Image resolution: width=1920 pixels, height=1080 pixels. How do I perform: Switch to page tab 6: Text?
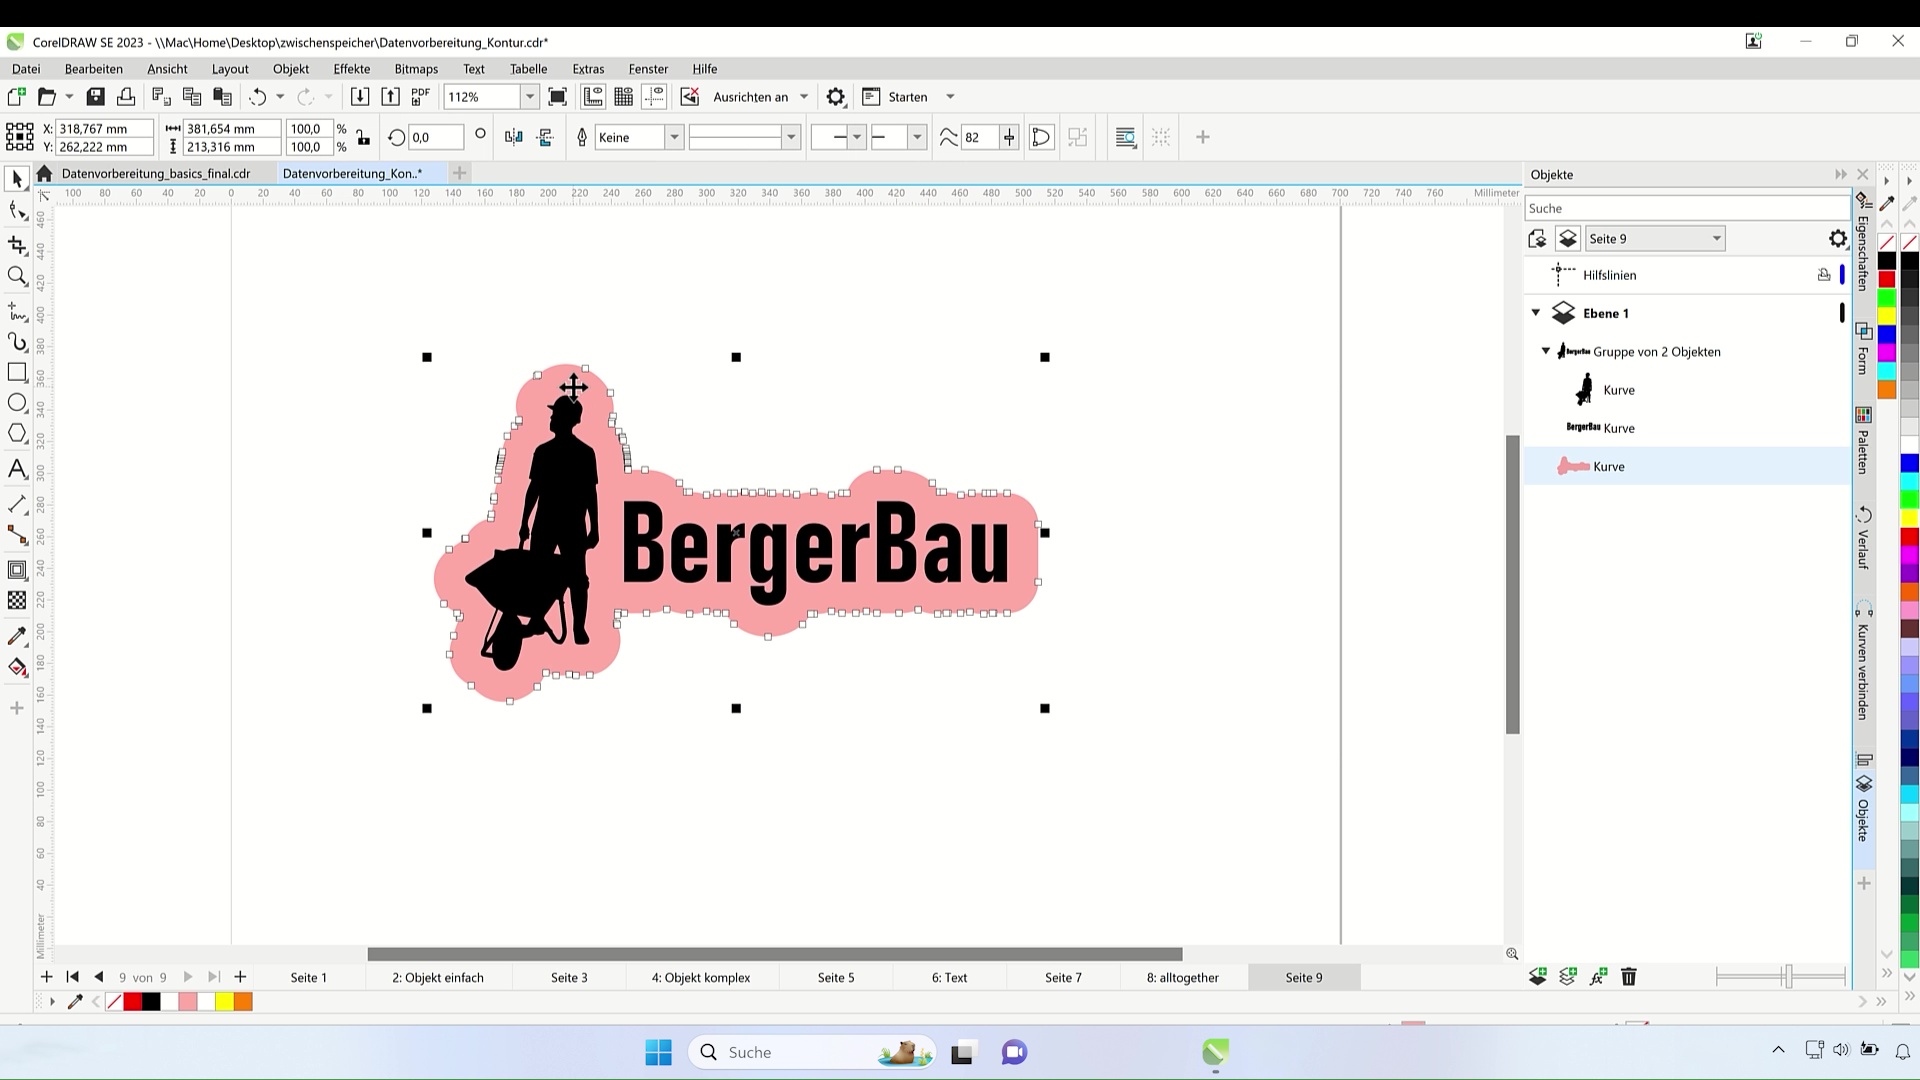coord(949,978)
